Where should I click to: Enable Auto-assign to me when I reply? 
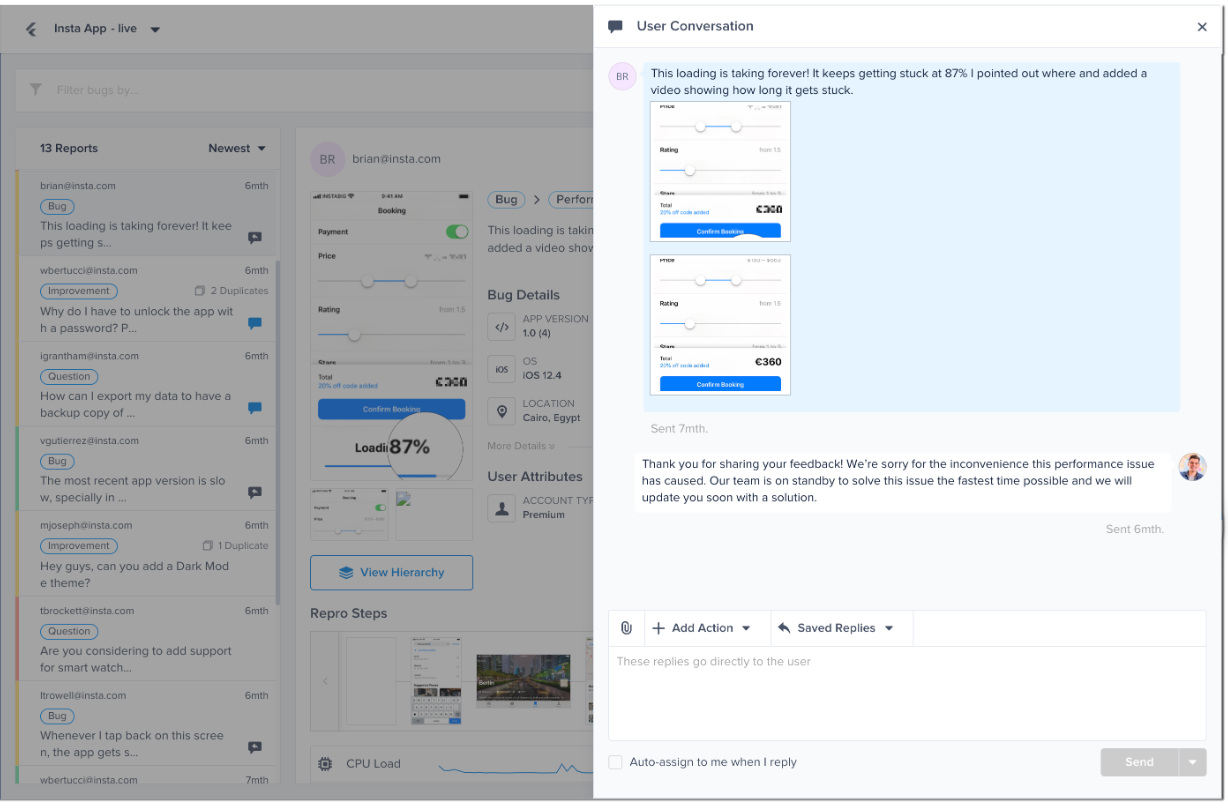coord(616,762)
